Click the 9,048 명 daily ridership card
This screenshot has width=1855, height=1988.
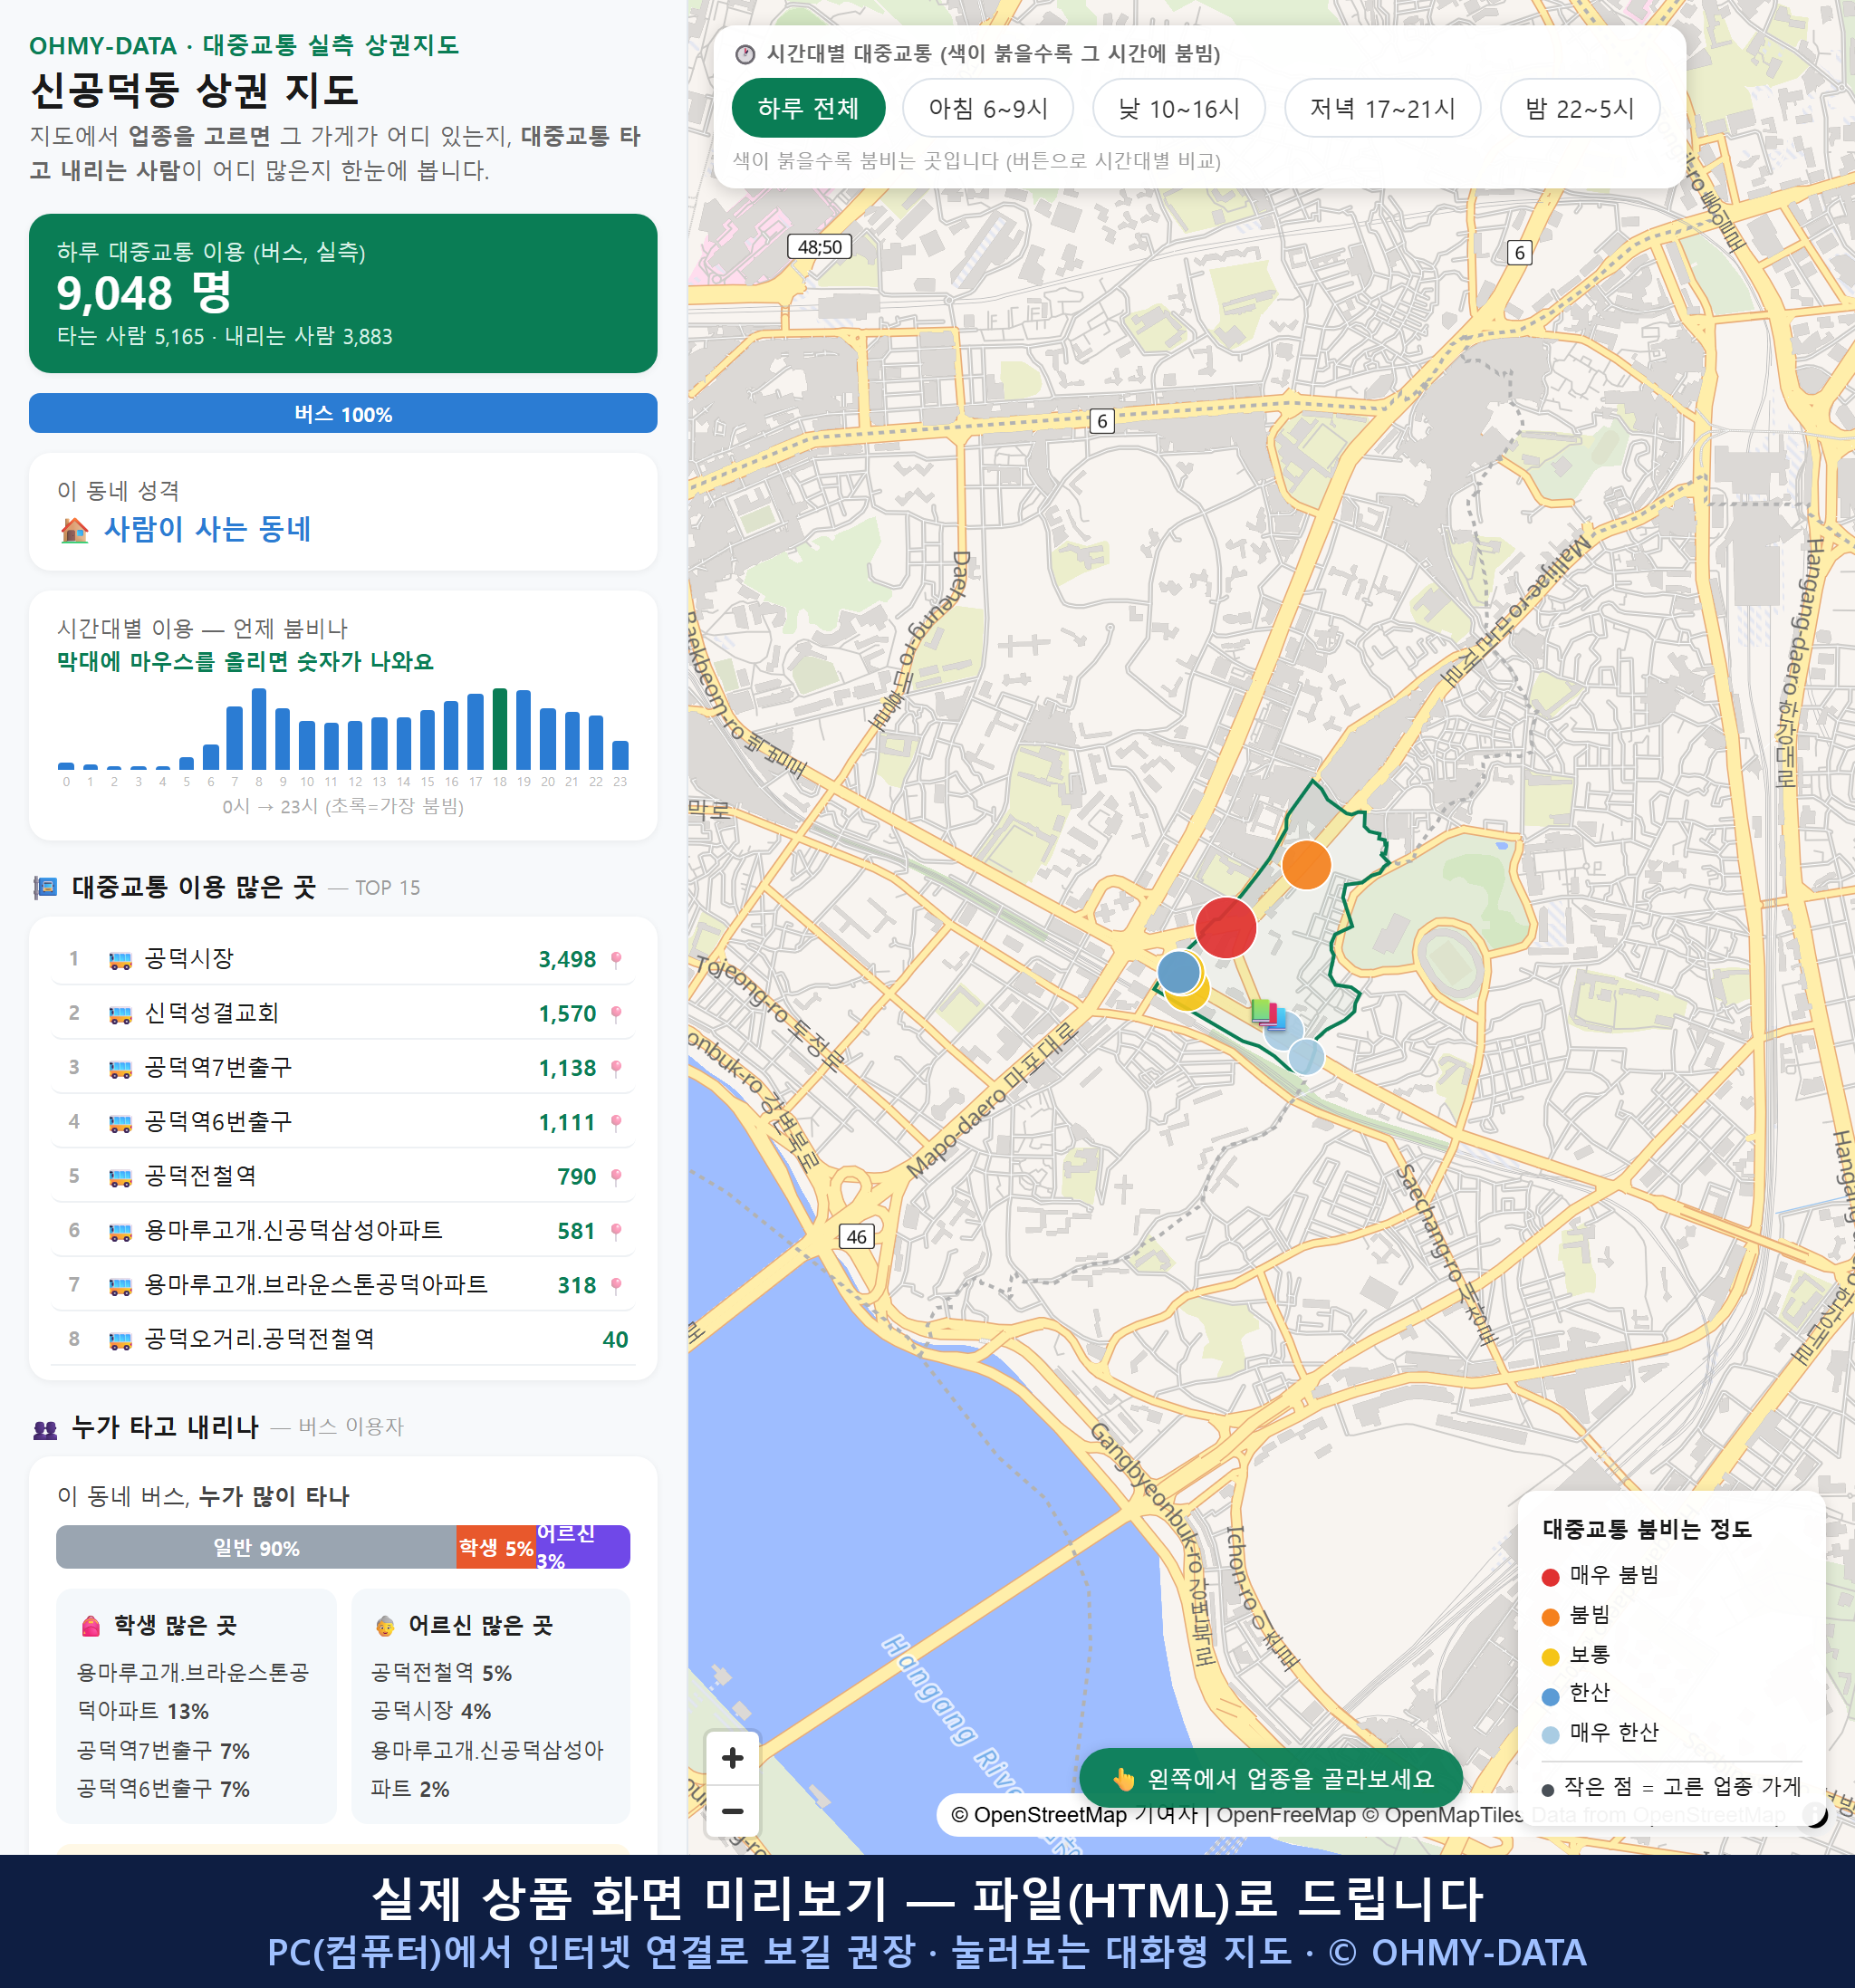(343, 293)
